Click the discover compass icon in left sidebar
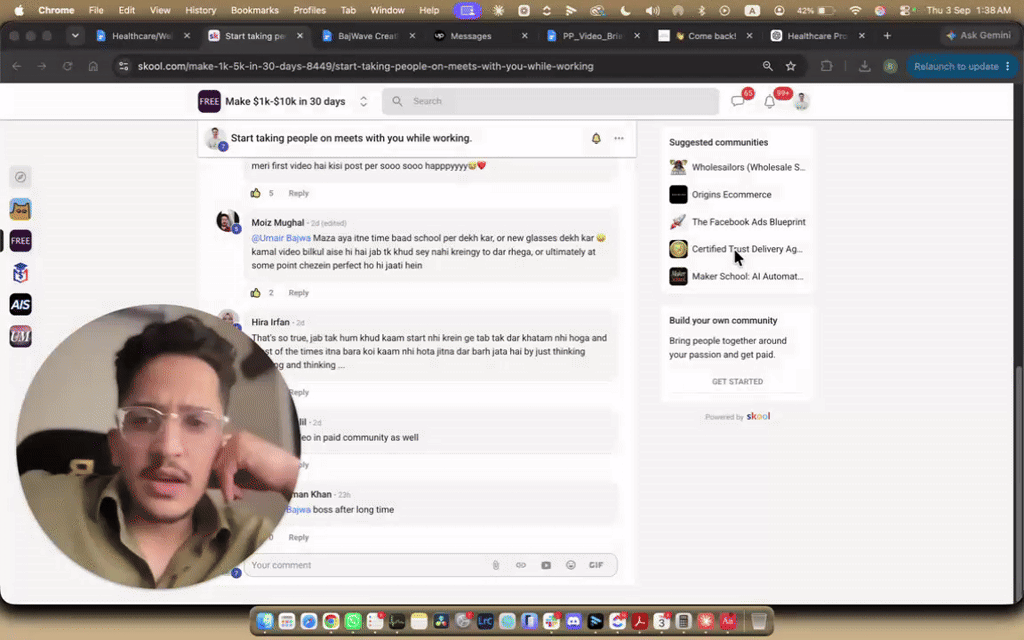Image resolution: width=1024 pixels, height=640 pixels. pyautogui.click(x=20, y=177)
